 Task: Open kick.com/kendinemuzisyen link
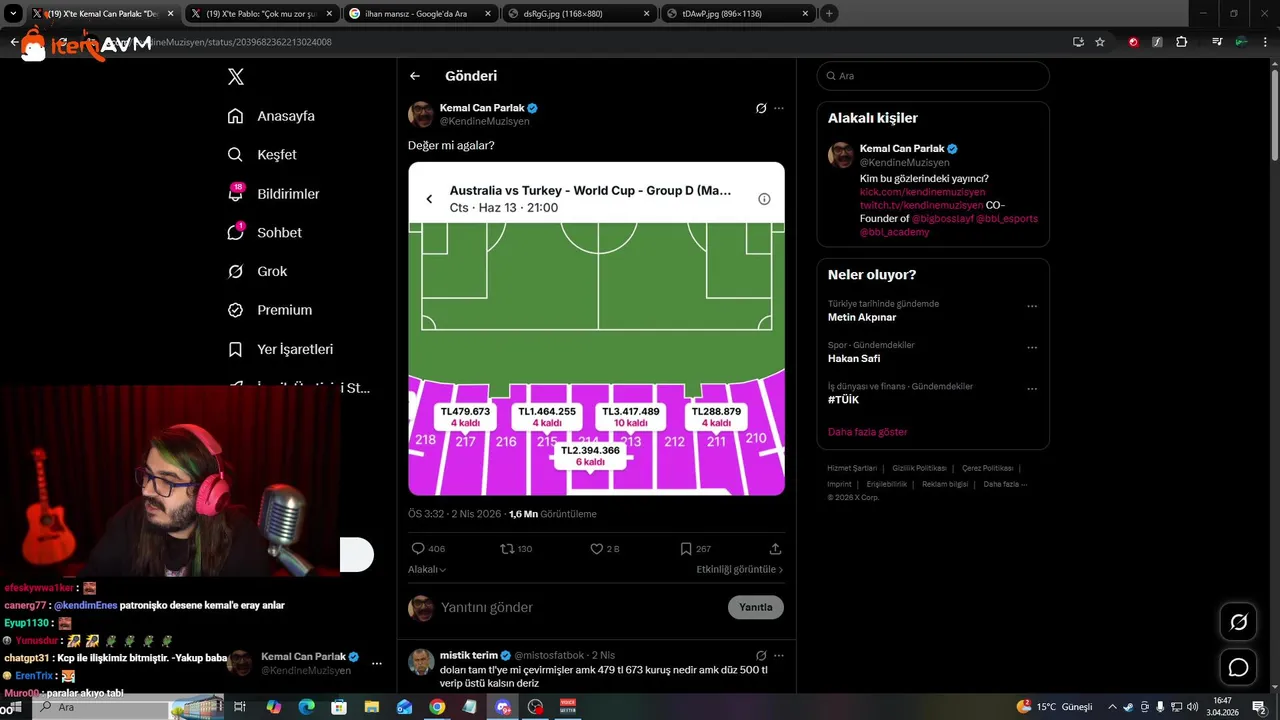(922, 192)
